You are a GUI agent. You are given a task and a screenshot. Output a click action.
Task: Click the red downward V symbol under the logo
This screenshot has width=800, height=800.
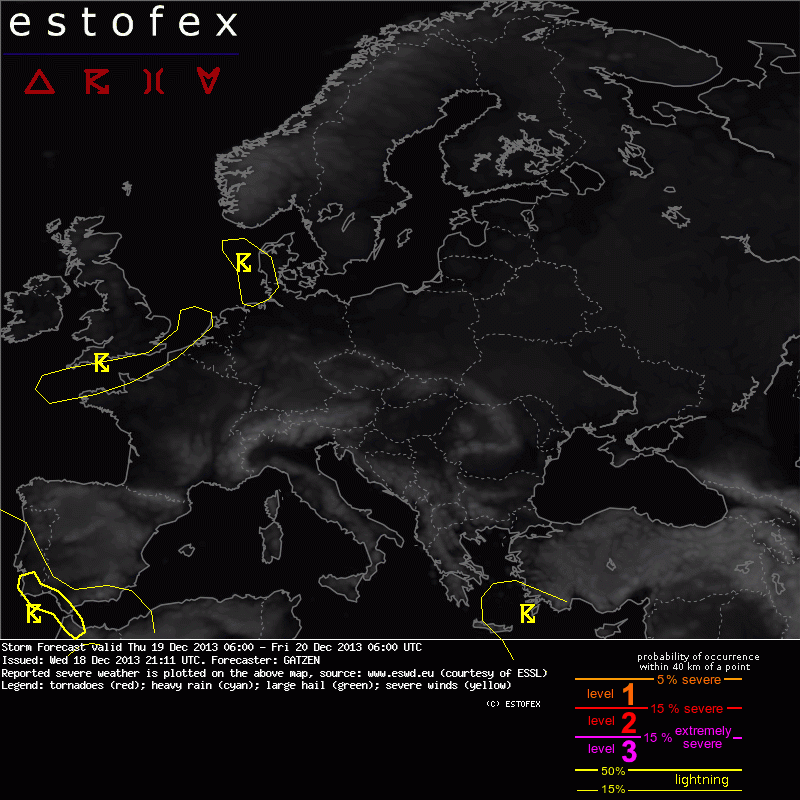pyautogui.click(x=208, y=80)
